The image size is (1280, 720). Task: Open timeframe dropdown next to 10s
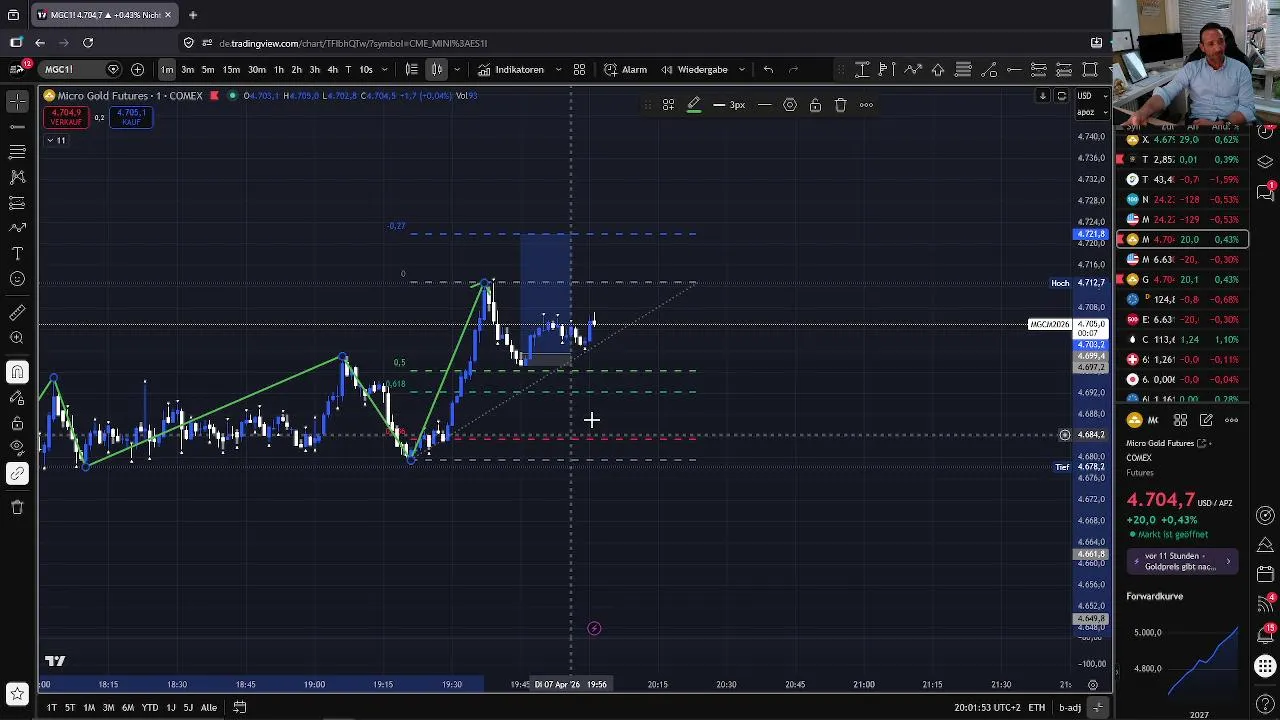tap(385, 69)
